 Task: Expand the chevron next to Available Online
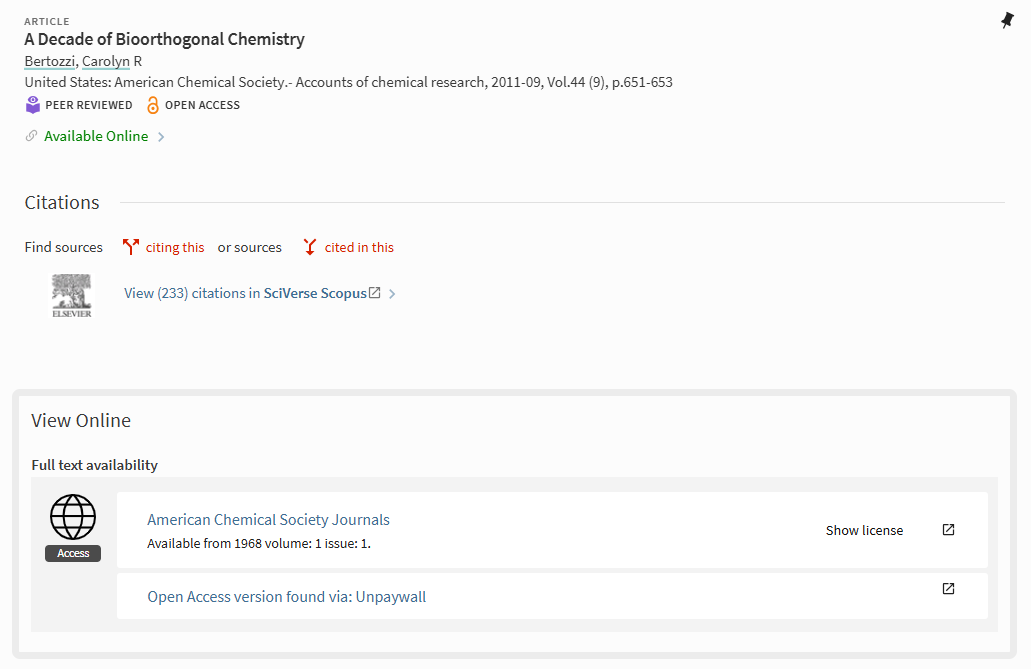click(x=162, y=137)
